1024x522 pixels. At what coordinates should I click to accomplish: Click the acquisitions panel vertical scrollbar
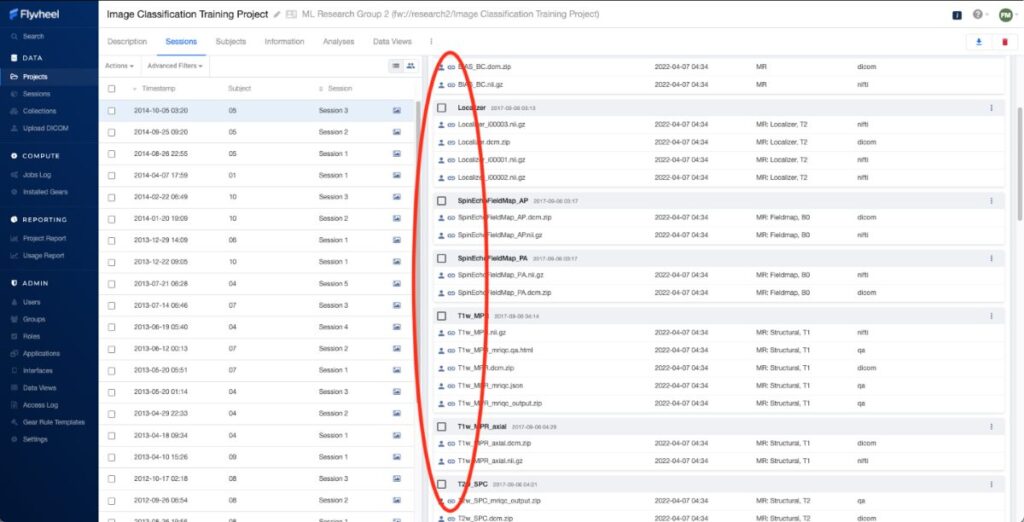pos(1019,150)
